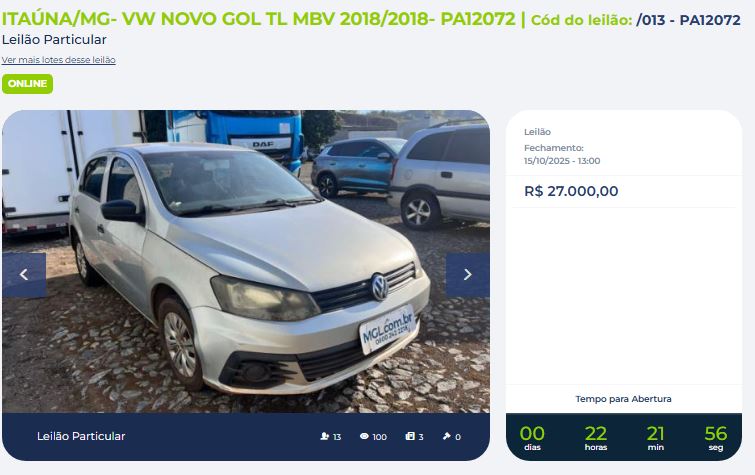The width and height of the screenshot is (755, 475).
Task: Click the Fechamento date 15/10/2025 - 13:00
Action: (x=562, y=161)
